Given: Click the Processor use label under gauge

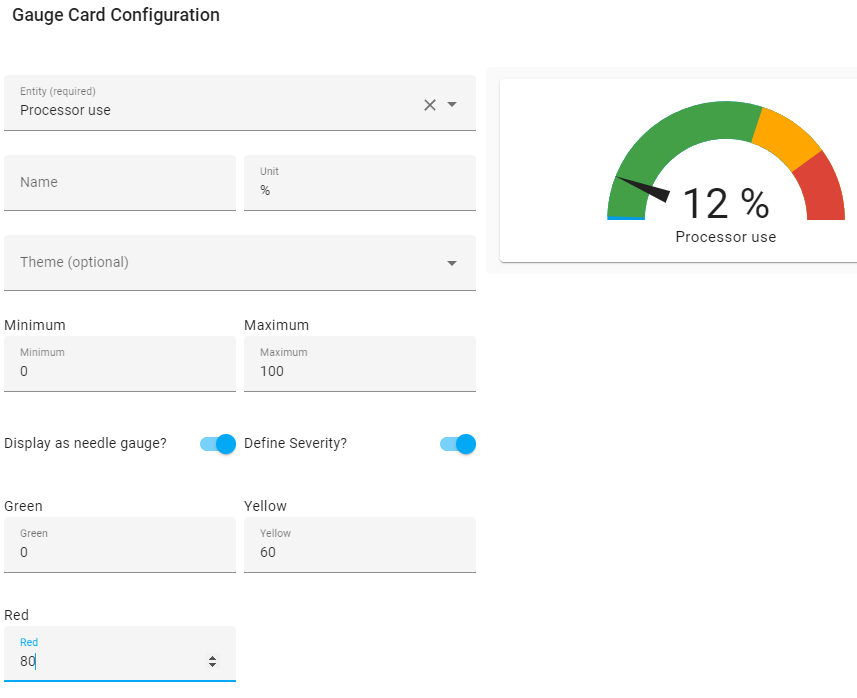Looking at the screenshot, I should (726, 237).
